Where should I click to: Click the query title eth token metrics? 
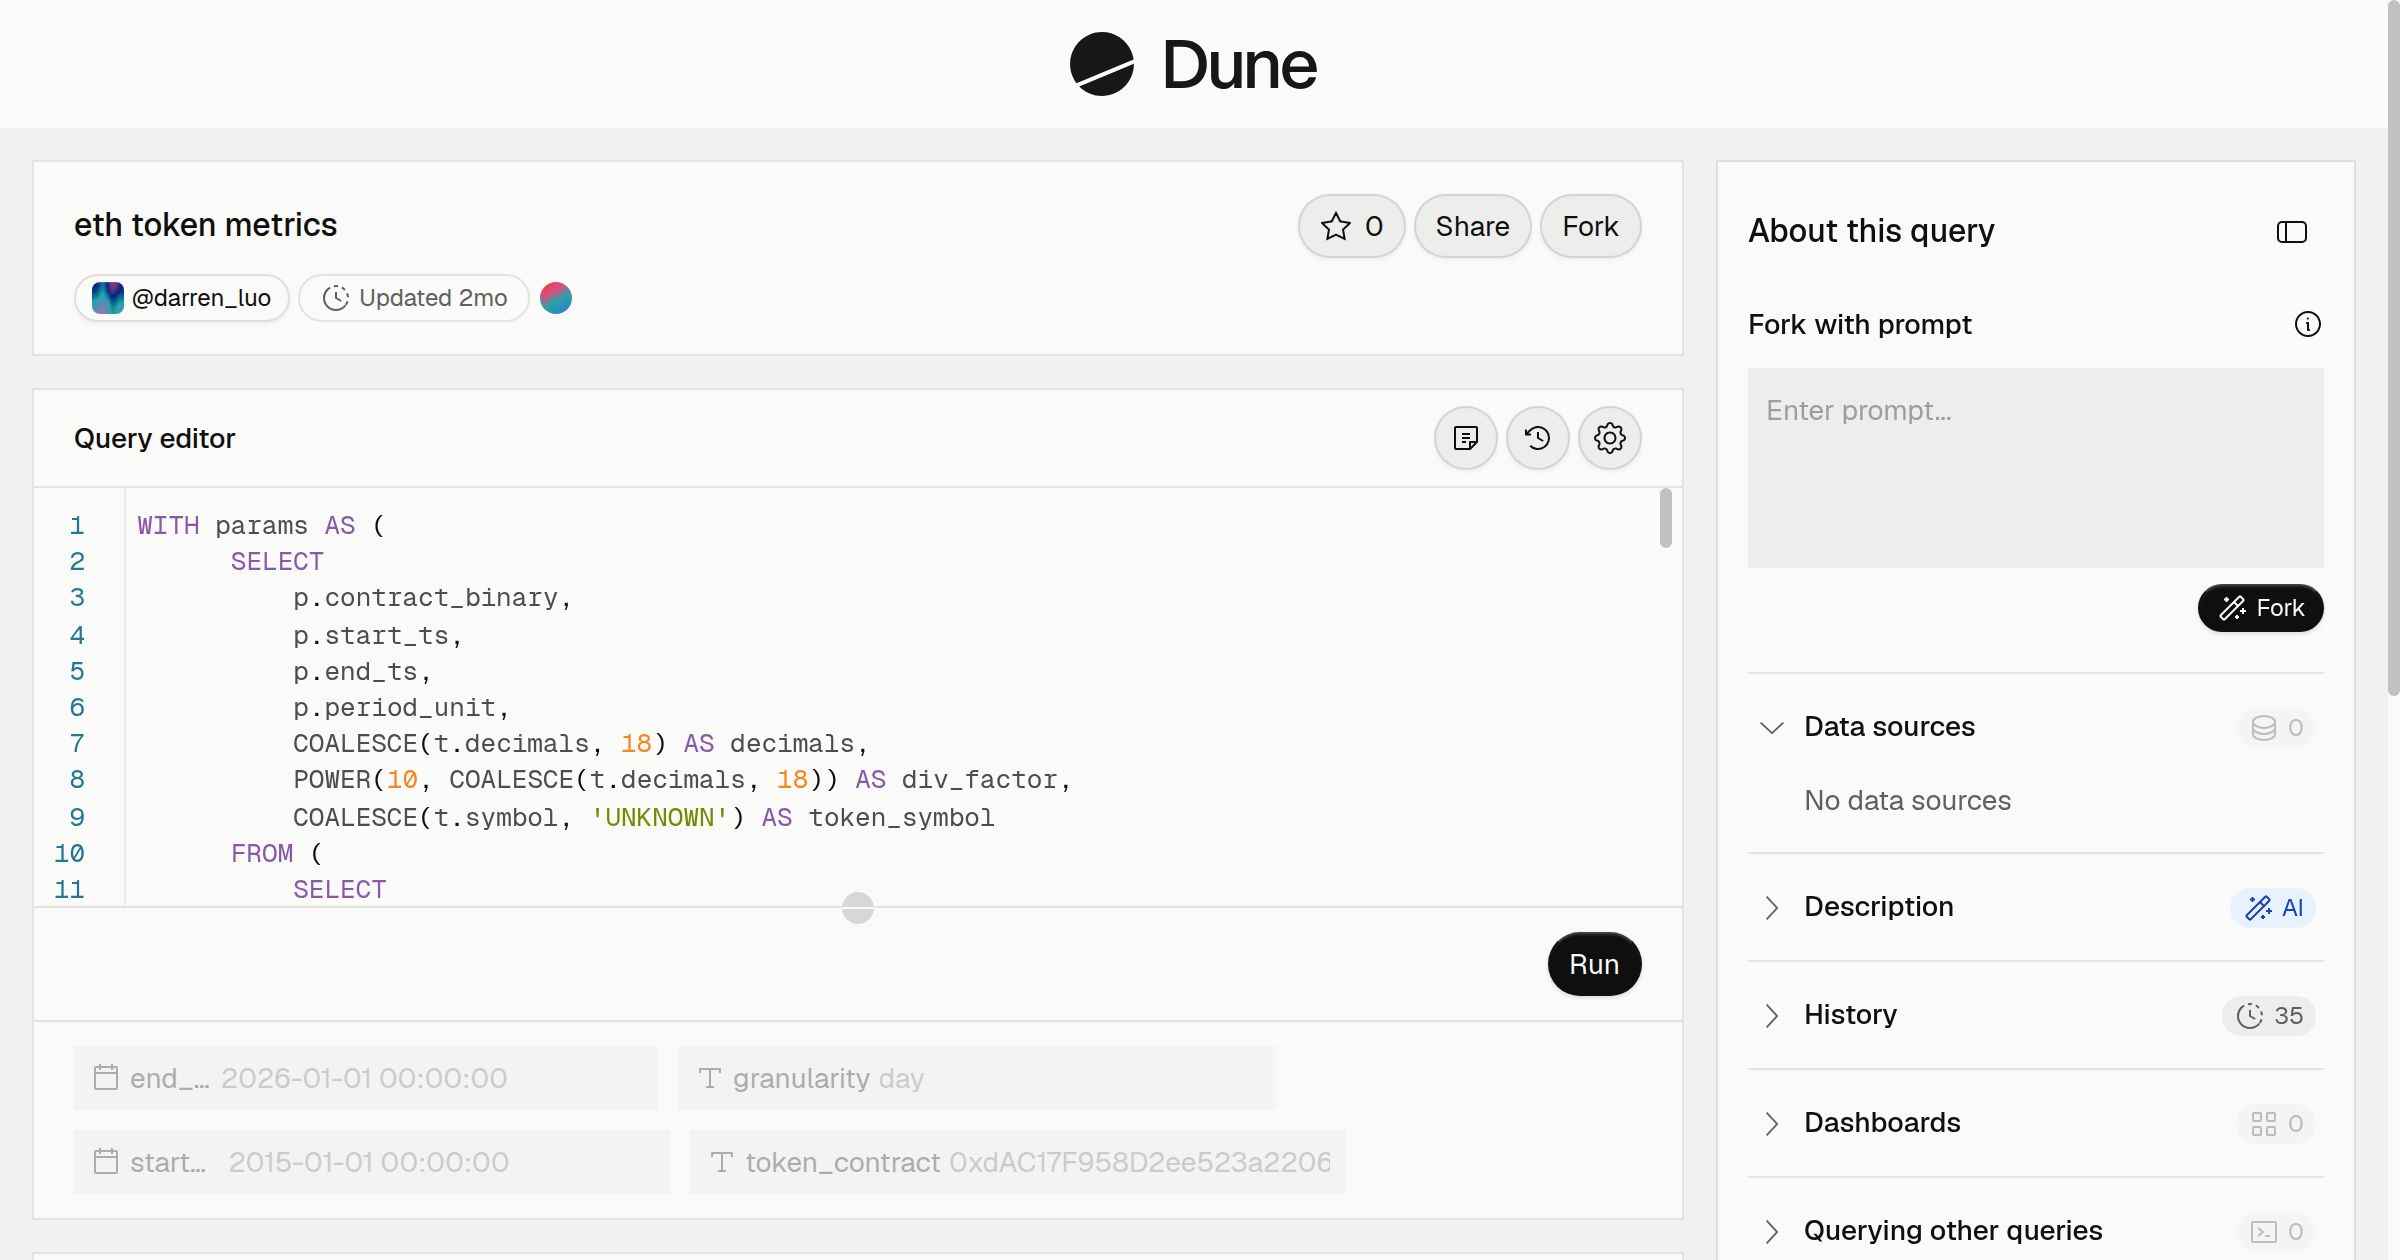click(205, 225)
